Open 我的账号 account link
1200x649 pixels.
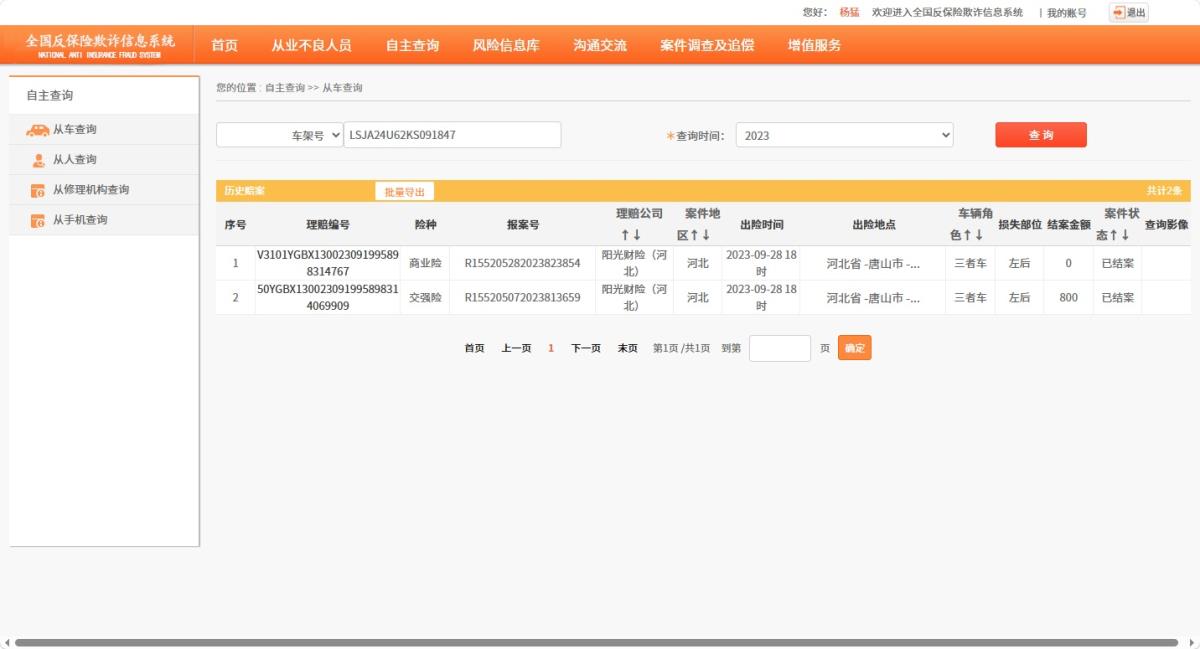(x=1067, y=13)
